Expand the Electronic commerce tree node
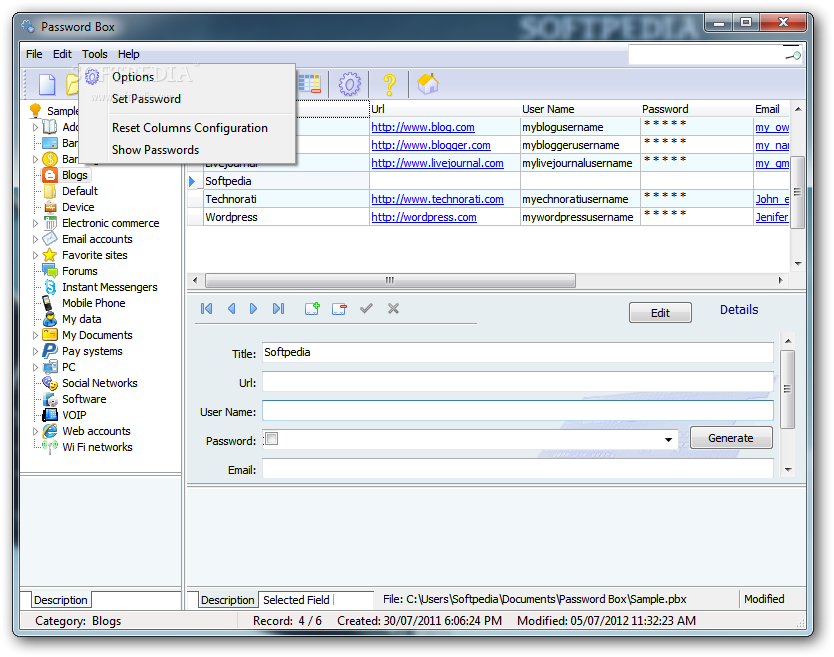 (x=35, y=223)
